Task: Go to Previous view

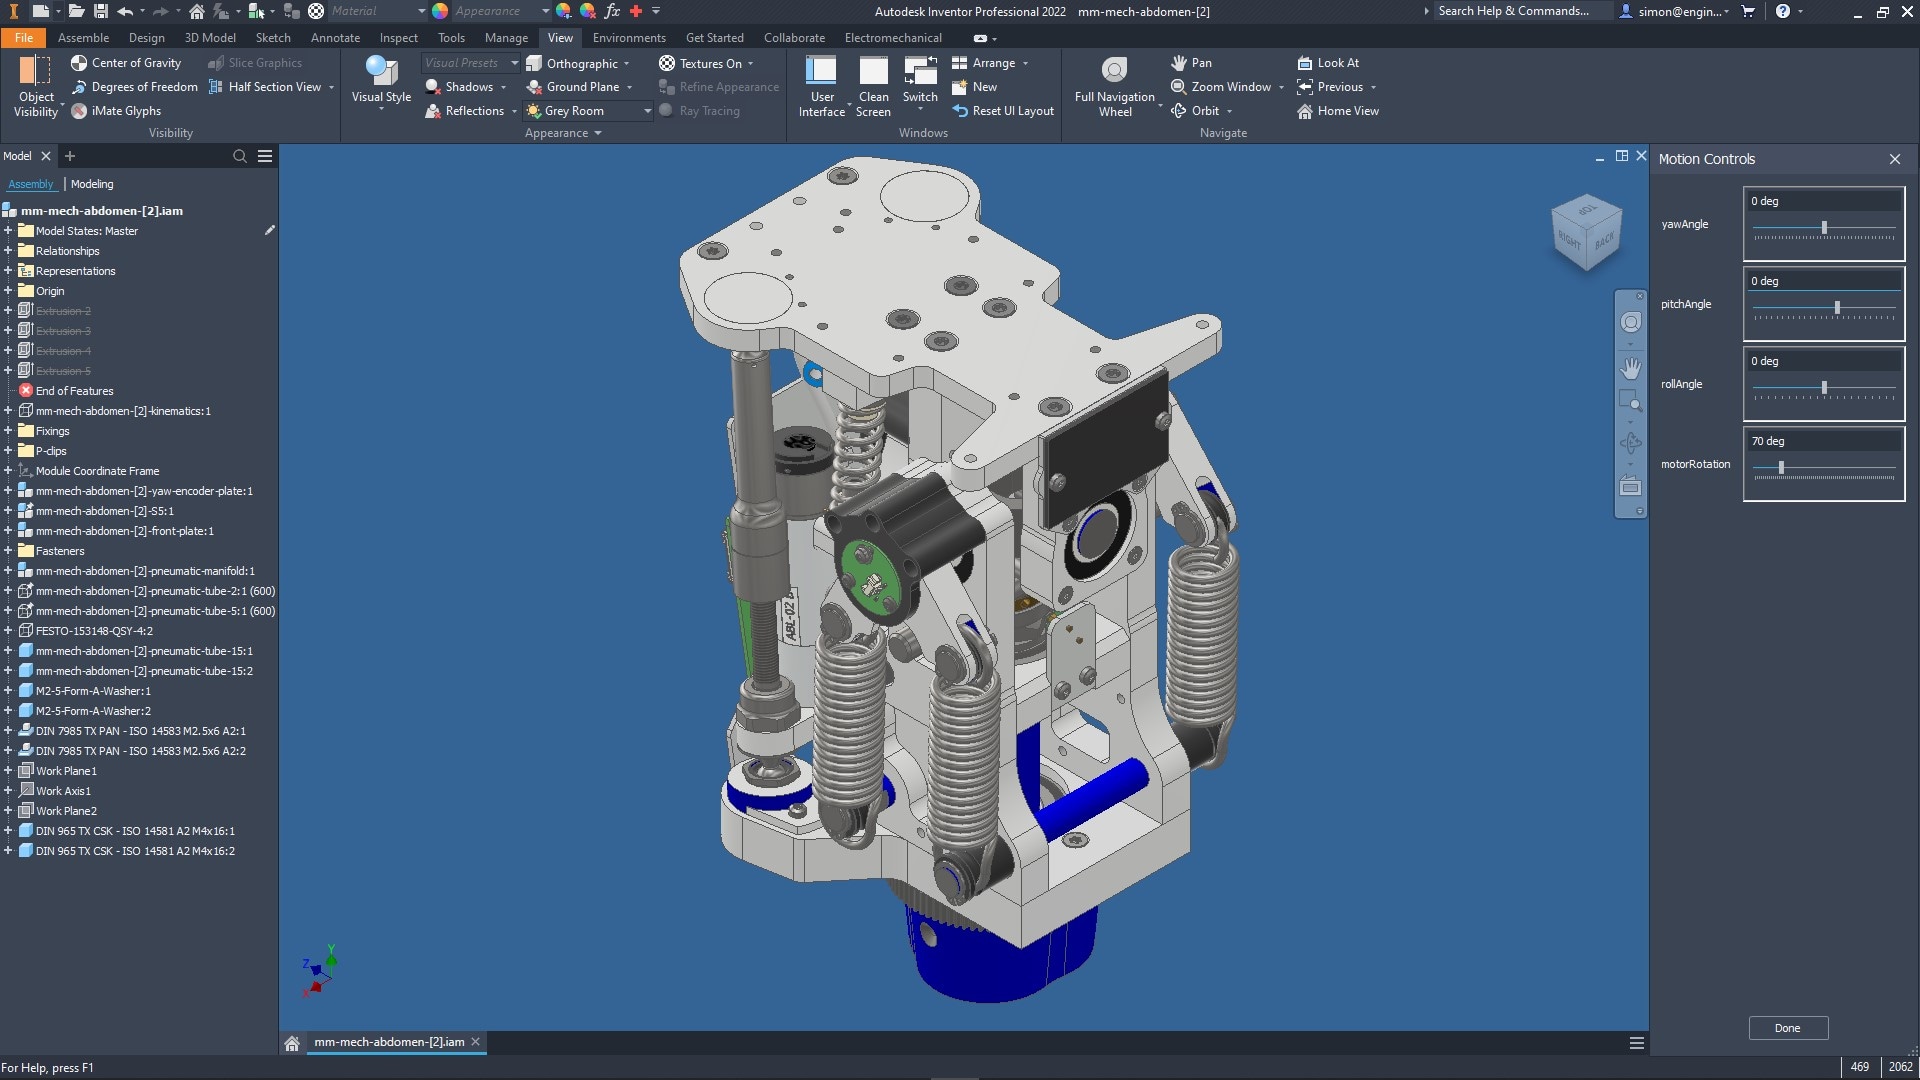Action: [1330, 87]
